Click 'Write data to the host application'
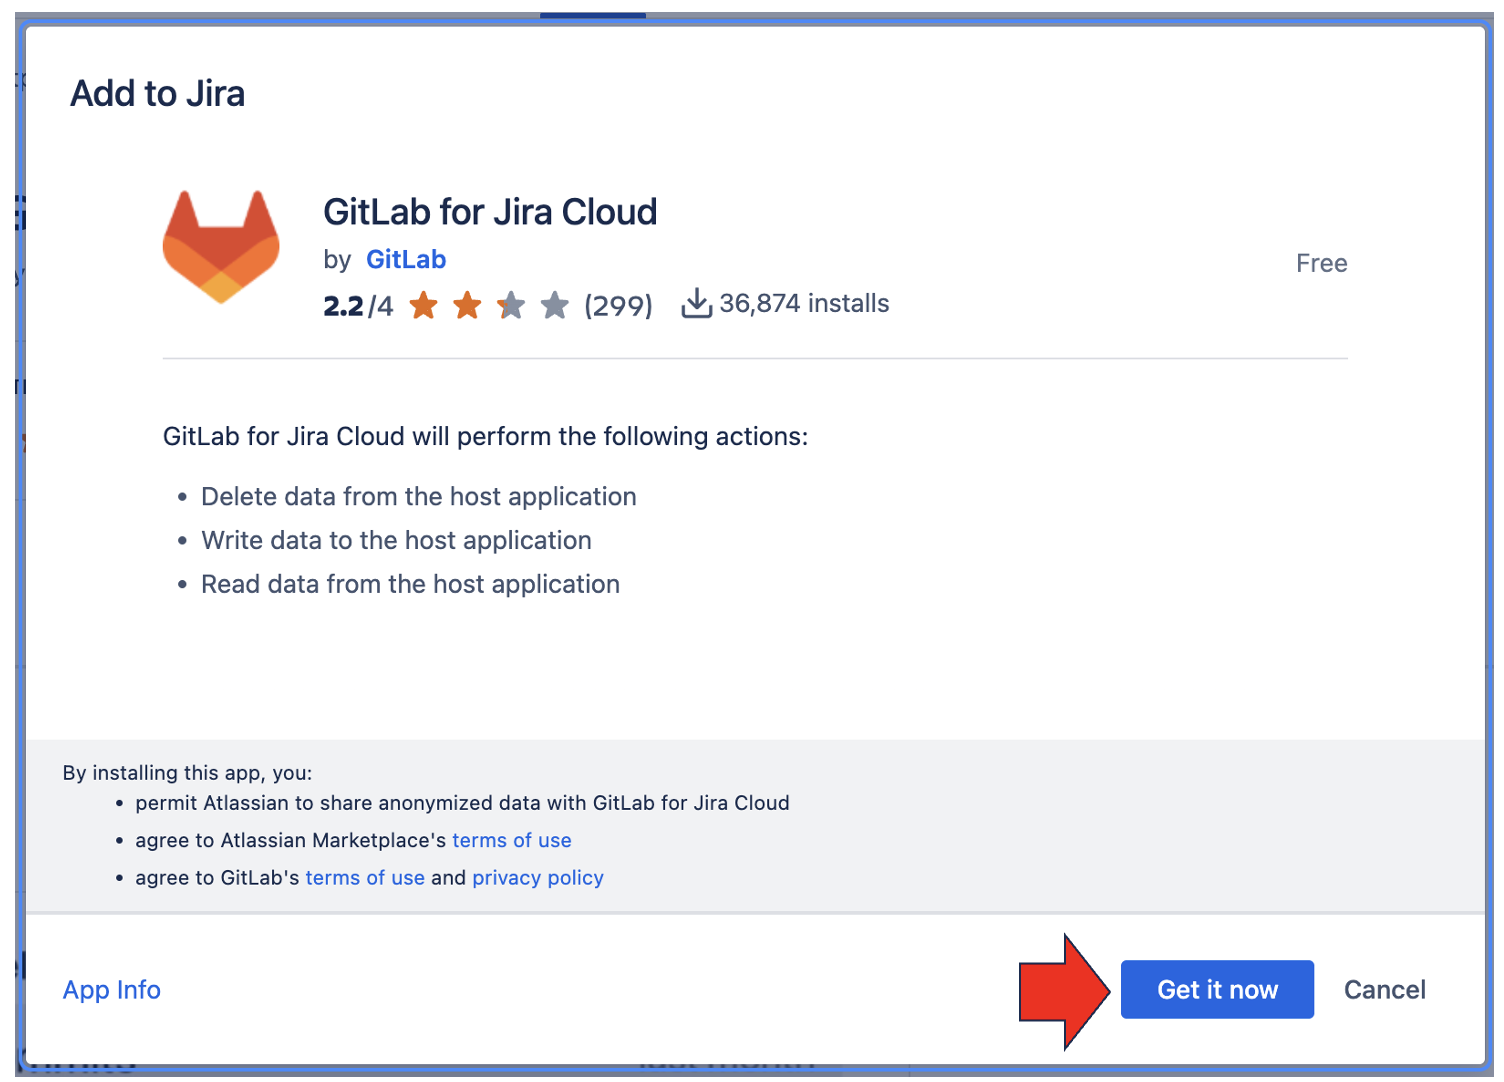This screenshot has width=1504, height=1082. [396, 540]
